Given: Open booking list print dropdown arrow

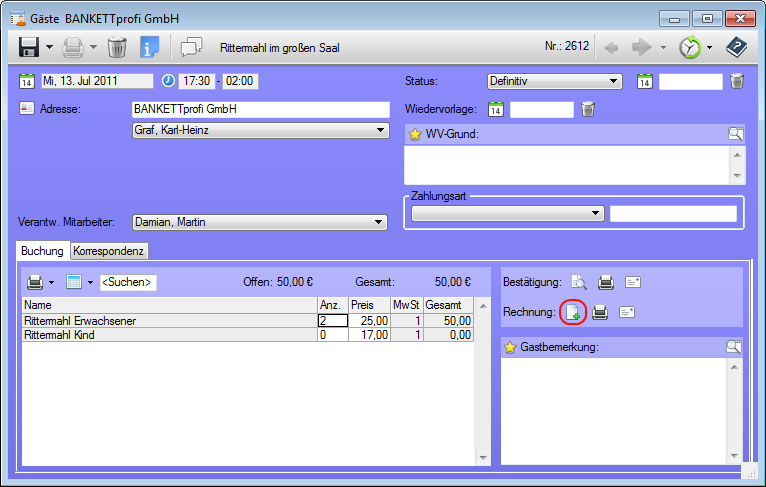Looking at the screenshot, I should pos(51,282).
